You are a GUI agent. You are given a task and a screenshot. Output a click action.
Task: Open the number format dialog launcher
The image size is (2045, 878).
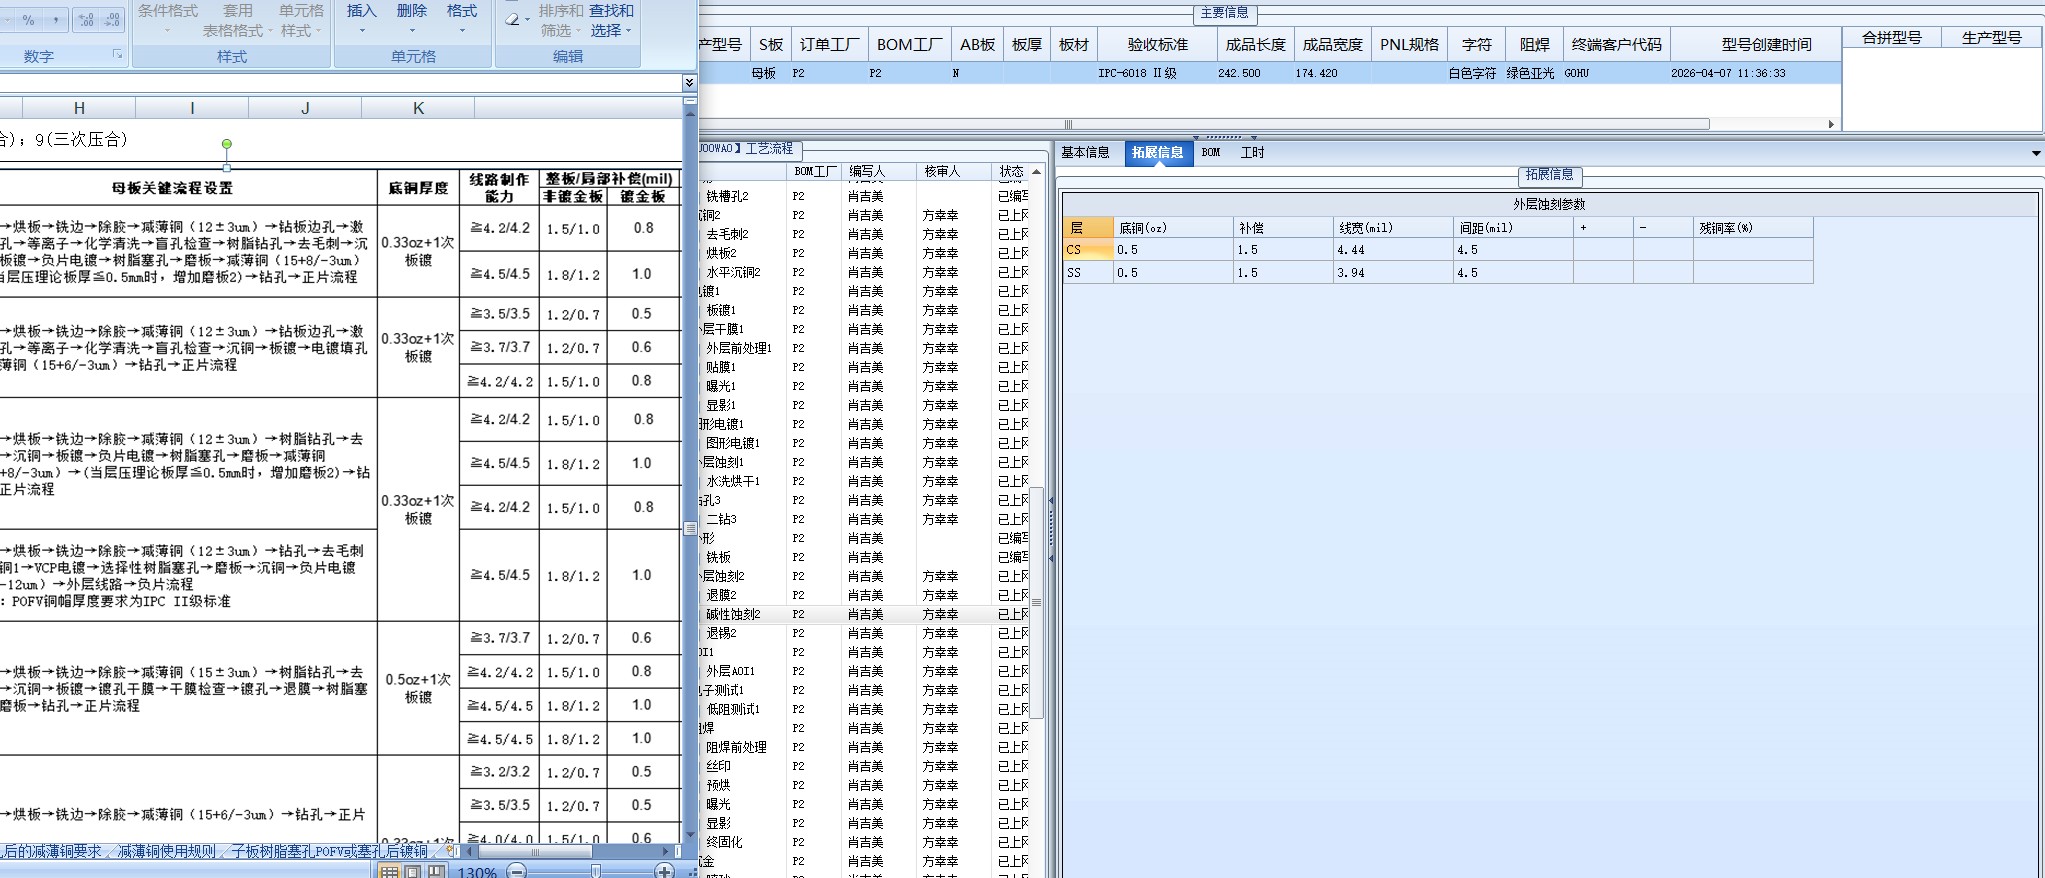click(x=117, y=55)
